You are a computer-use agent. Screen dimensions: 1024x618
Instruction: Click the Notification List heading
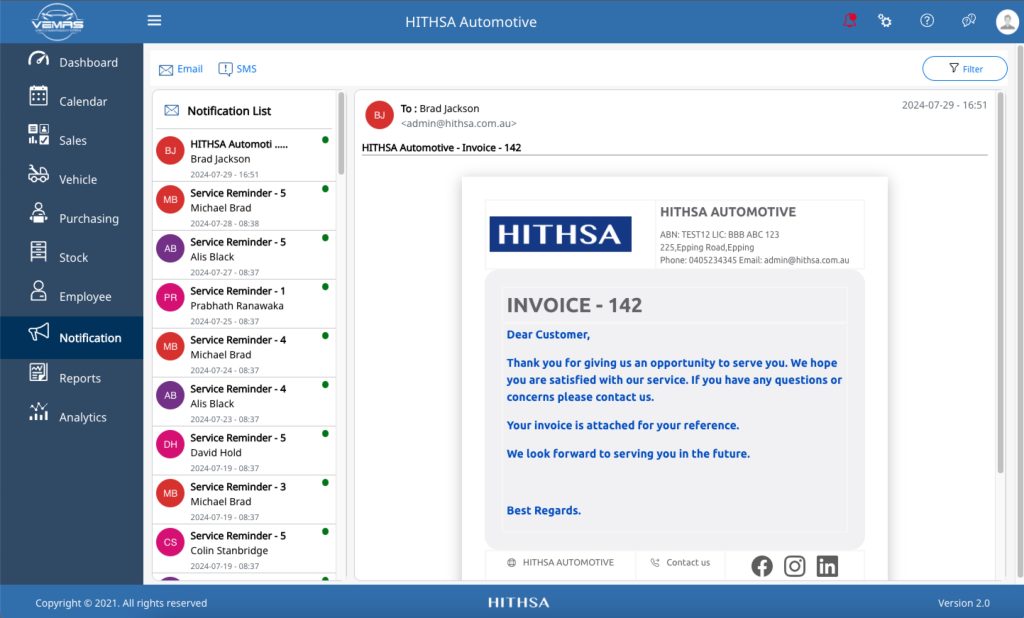[229, 111]
